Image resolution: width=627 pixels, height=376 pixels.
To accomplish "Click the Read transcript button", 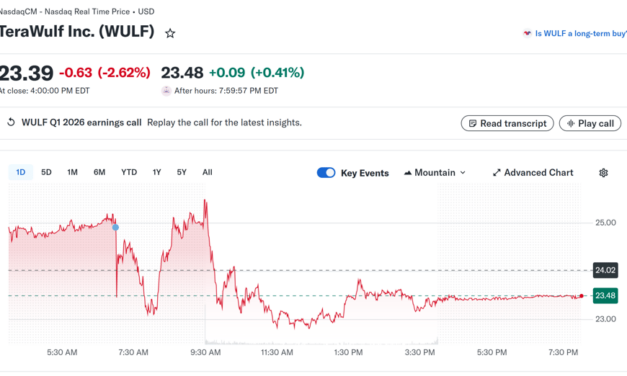I will (507, 124).
